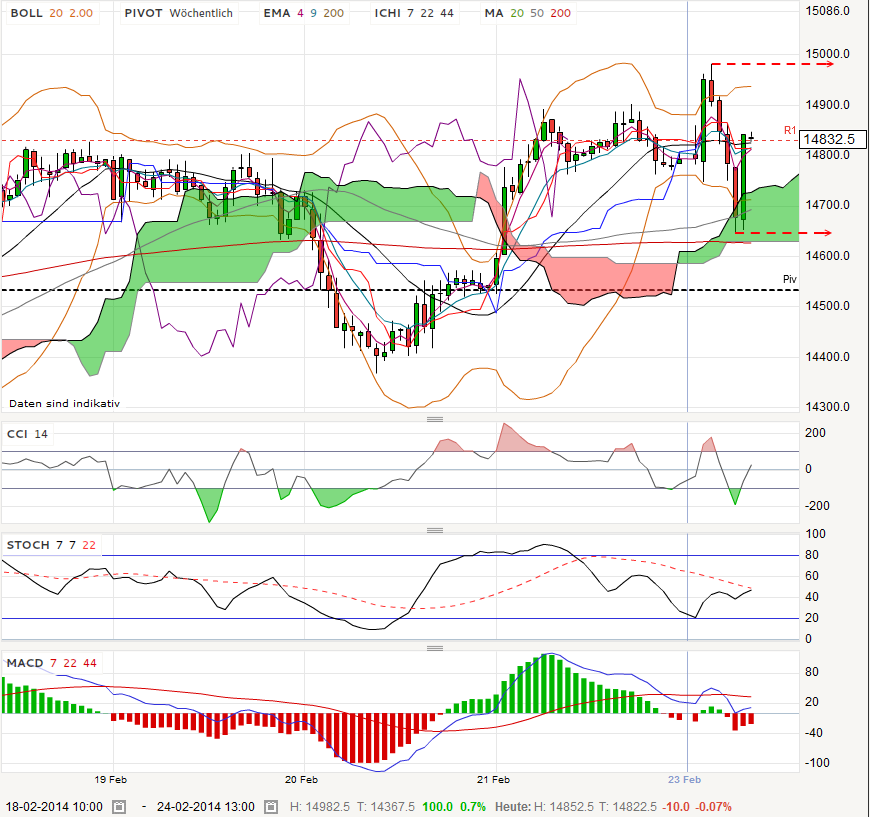The width and height of the screenshot is (870, 817).
Task: Open the ICHI 7 22 44 indicator settings
Action: point(414,13)
